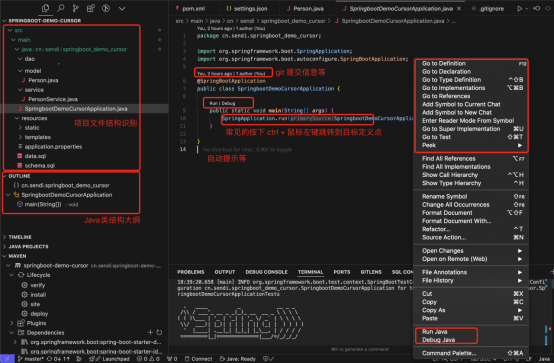Open the Explorer view icon
This screenshot has width=554, height=363.
[x=45, y=8]
